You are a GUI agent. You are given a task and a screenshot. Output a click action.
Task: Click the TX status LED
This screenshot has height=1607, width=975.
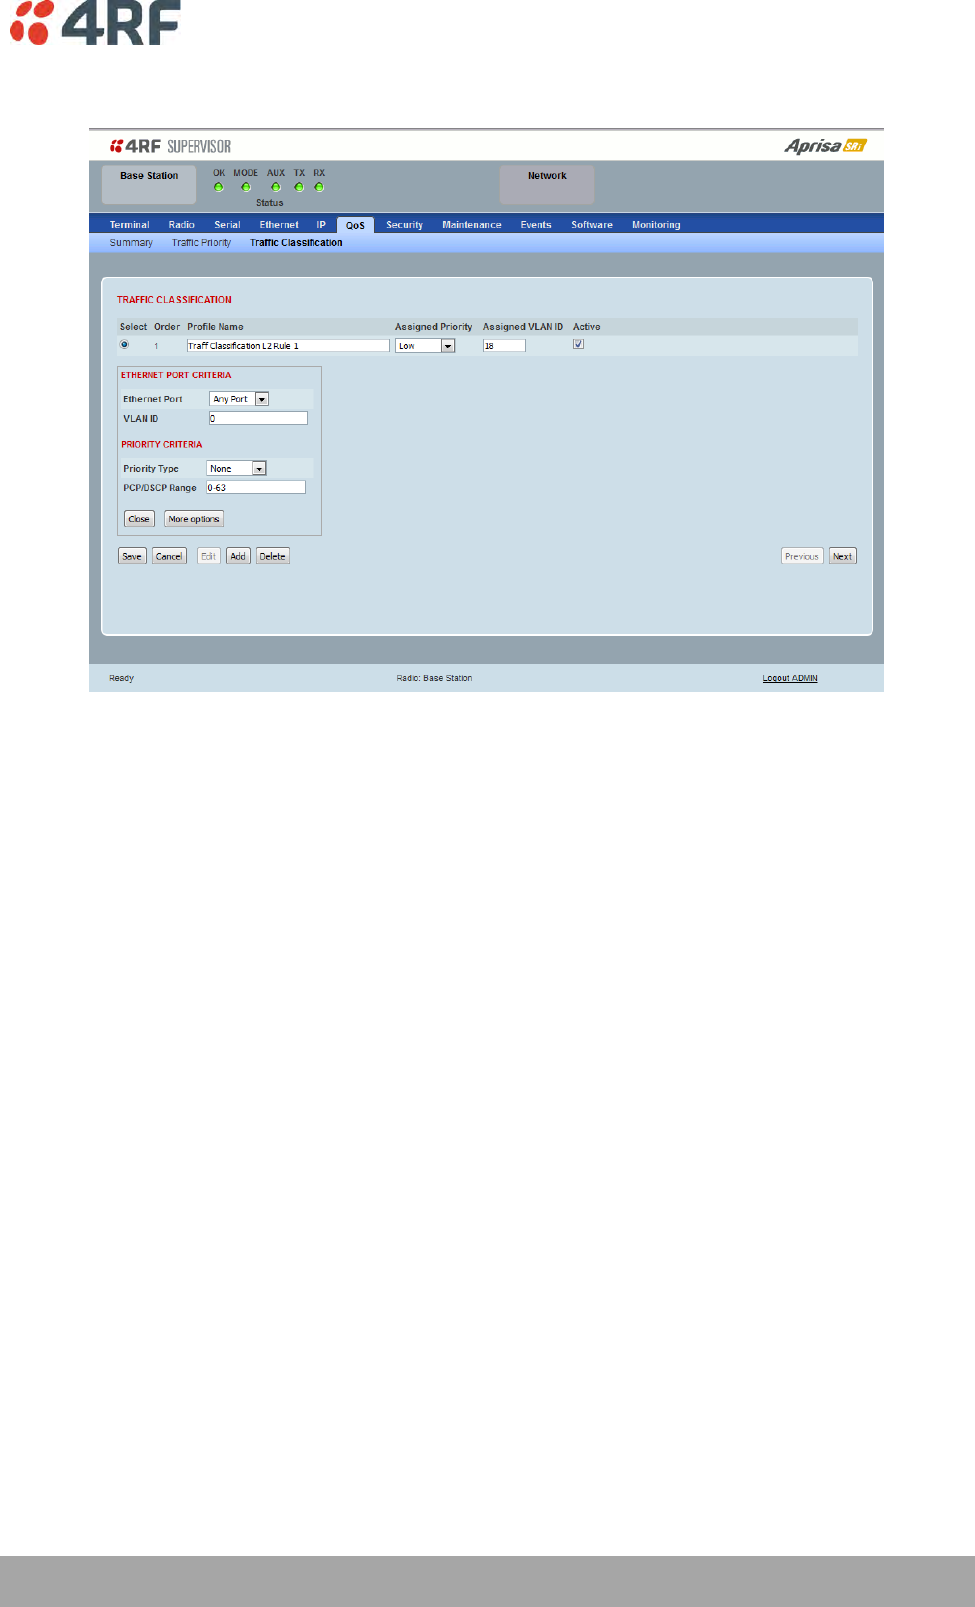click(x=299, y=187)
